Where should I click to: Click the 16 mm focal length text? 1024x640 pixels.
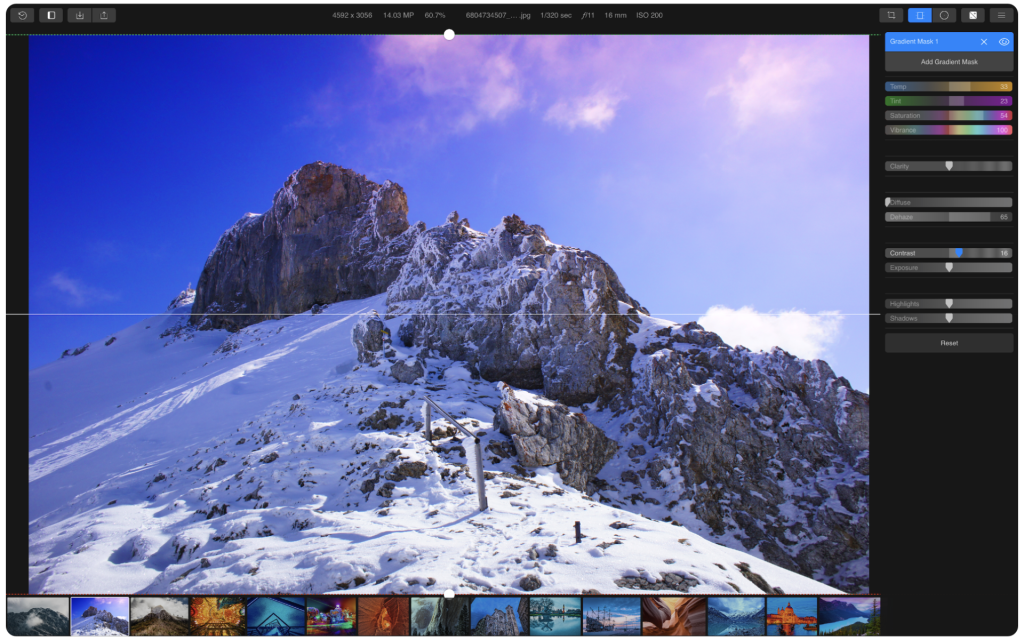(x=615, y=15)
